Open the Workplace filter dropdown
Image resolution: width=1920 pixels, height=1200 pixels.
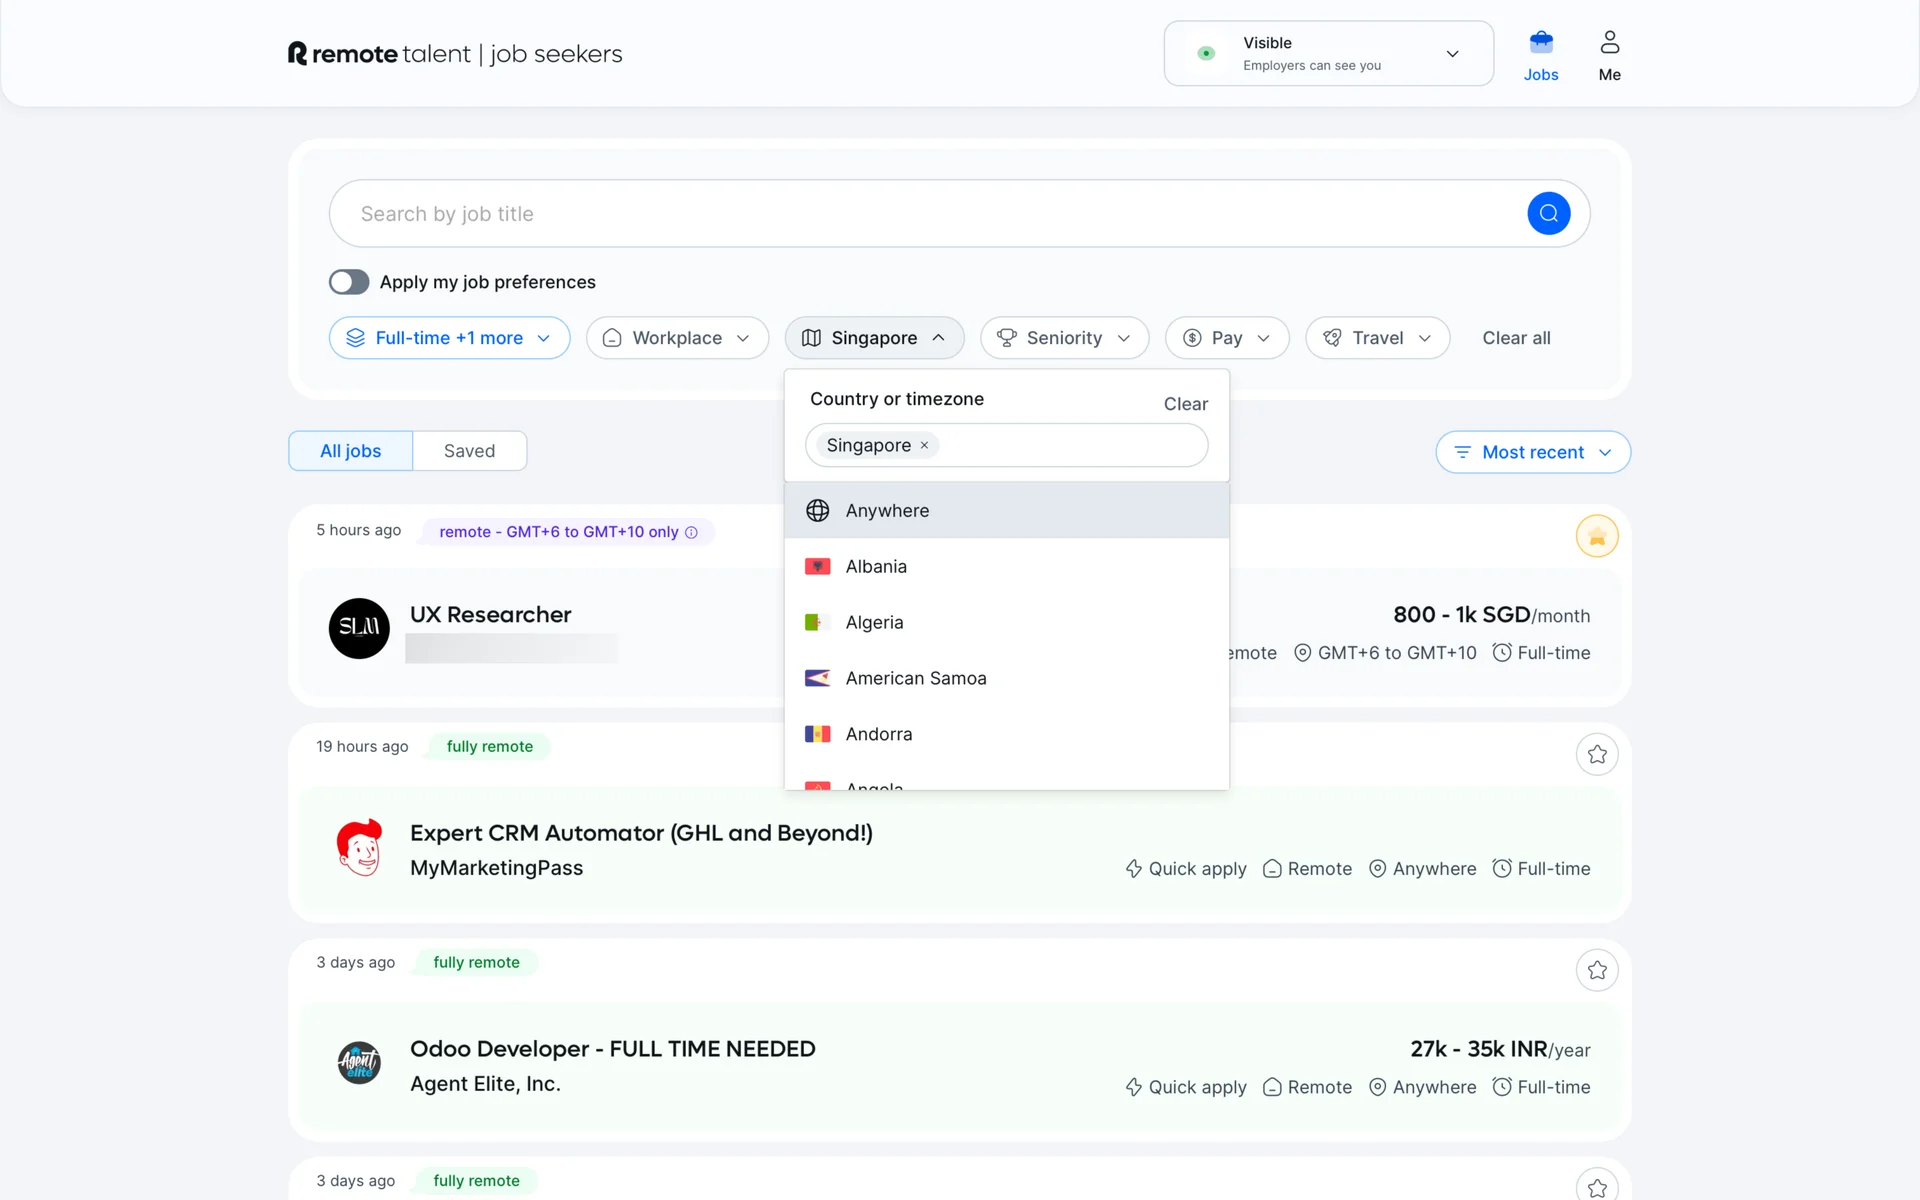pyautogui.click(x=677, y=338)
